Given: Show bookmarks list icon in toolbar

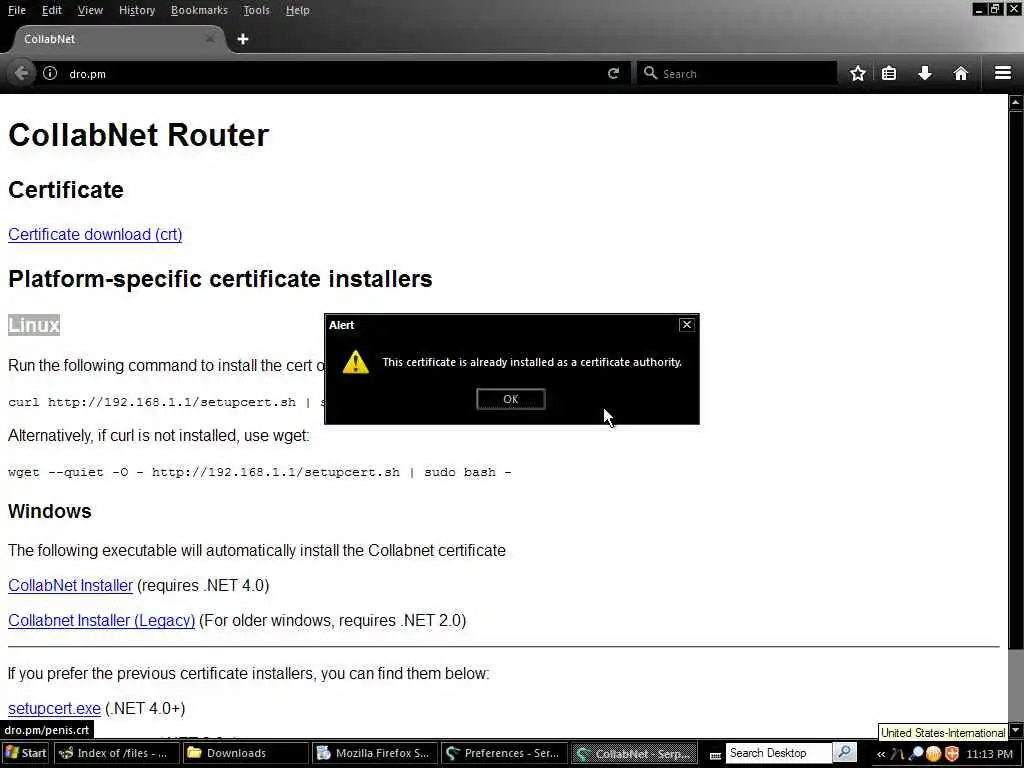Looking at the screenshot, I should (889, 73).
